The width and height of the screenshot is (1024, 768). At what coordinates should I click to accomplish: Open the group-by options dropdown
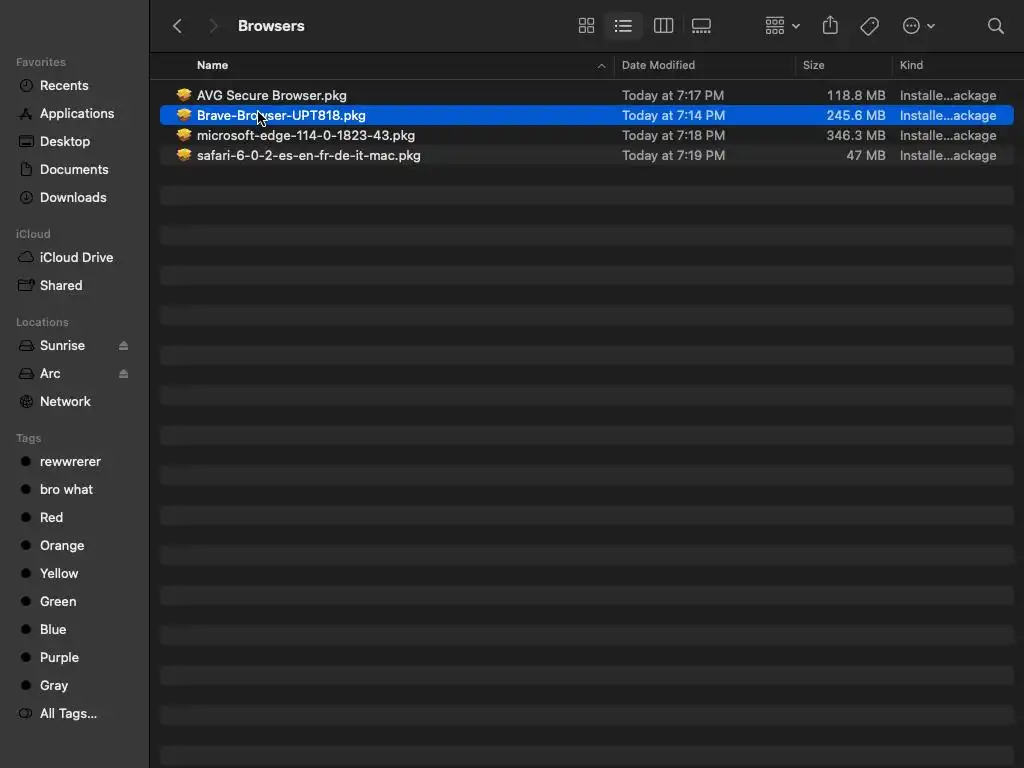(782, 26)
